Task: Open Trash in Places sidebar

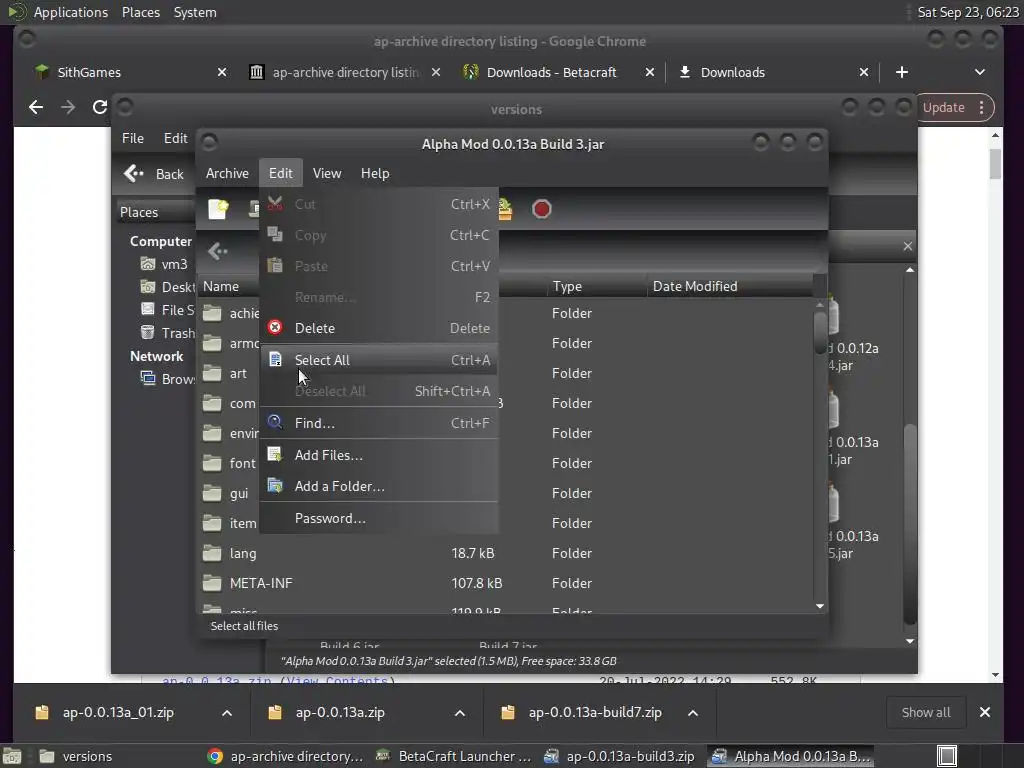Action: click(168, 333)
